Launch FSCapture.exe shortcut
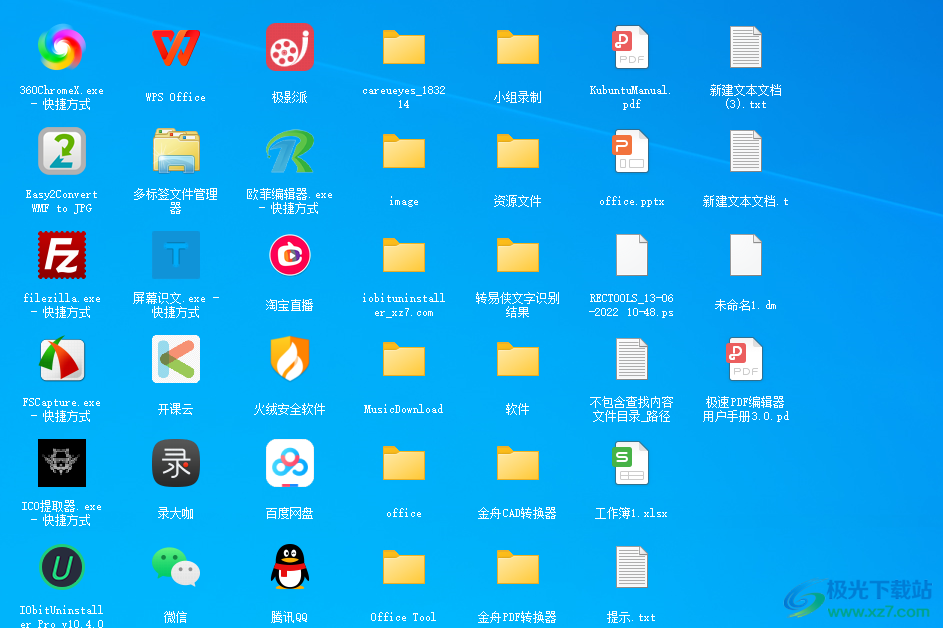943x628 pixels. [x=61, y=360]
